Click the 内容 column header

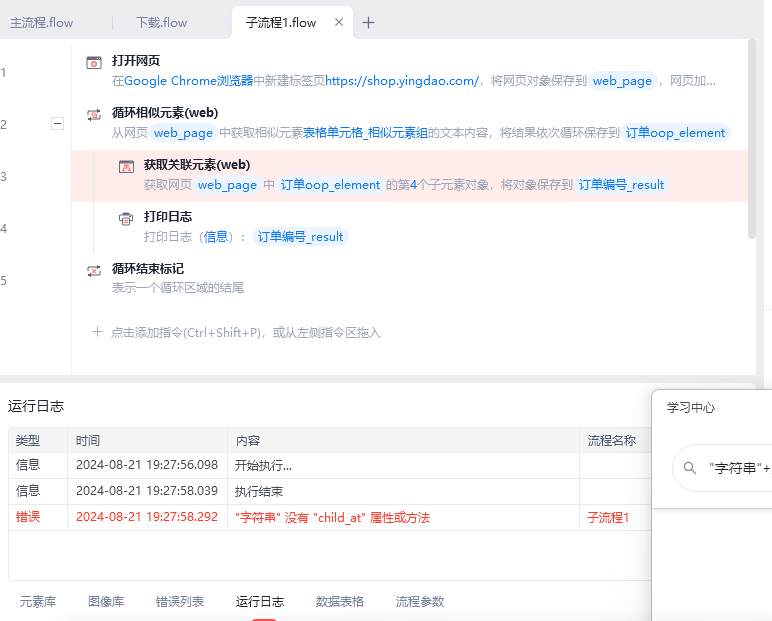(x=403, y=440)
